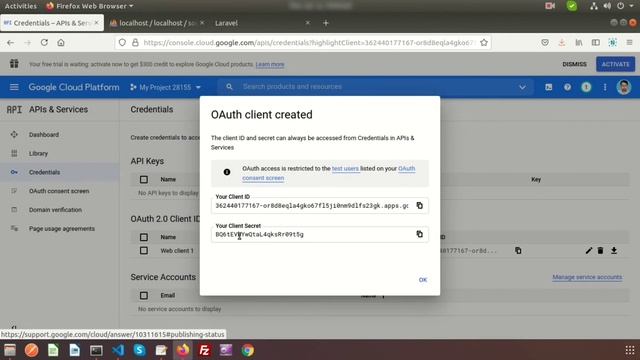Open the test users link
Screen dimensions: 640x360
coord(345,168)
